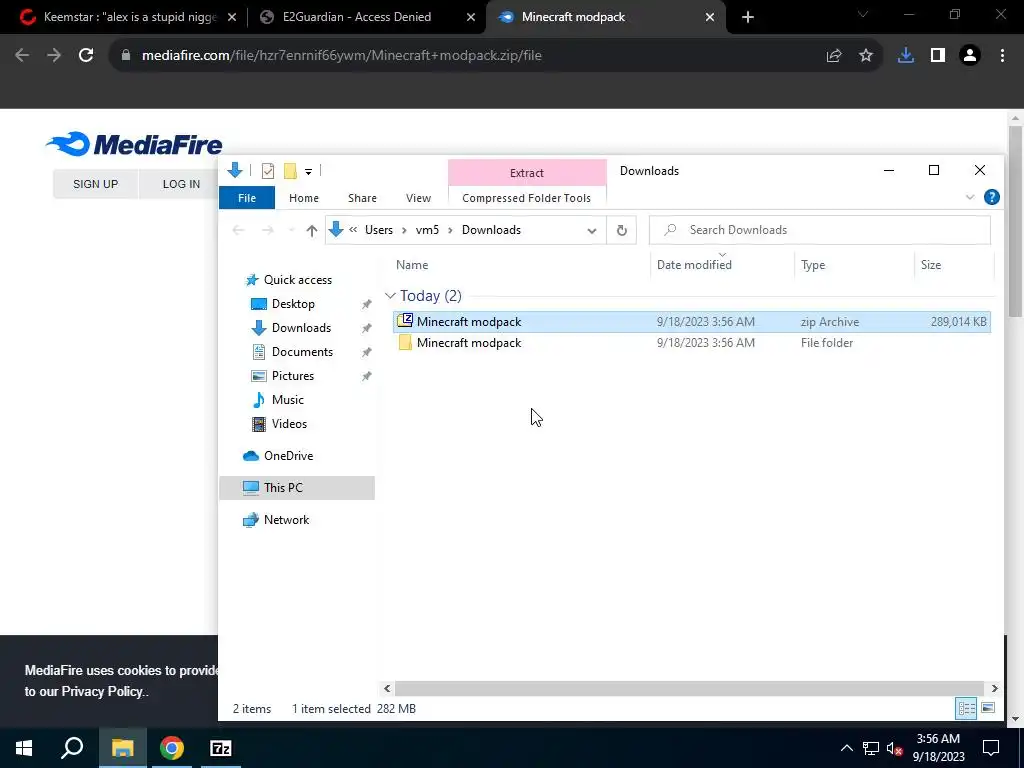Click New folder quick access toolbar icon
The width and height of the screenshot is (1024, 768).
(290, 171)
